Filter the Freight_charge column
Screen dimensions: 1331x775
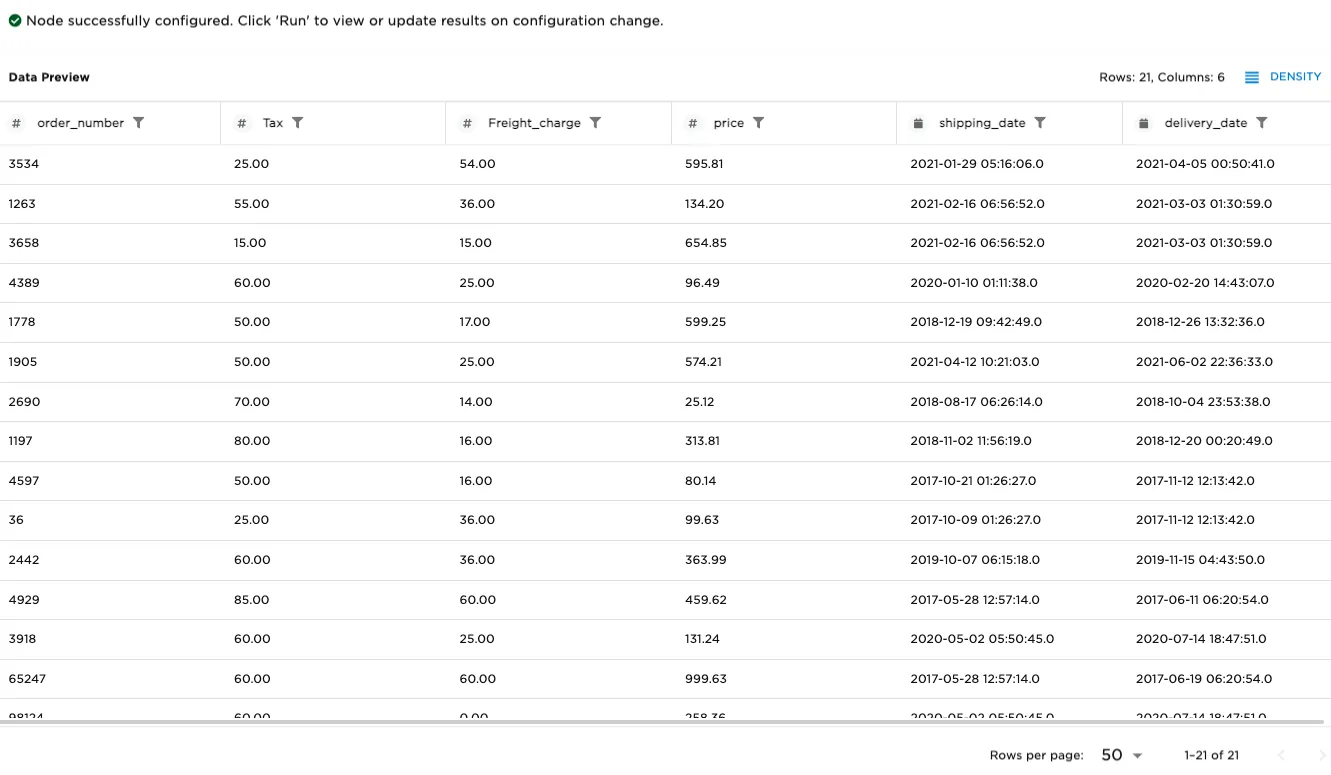595,123
